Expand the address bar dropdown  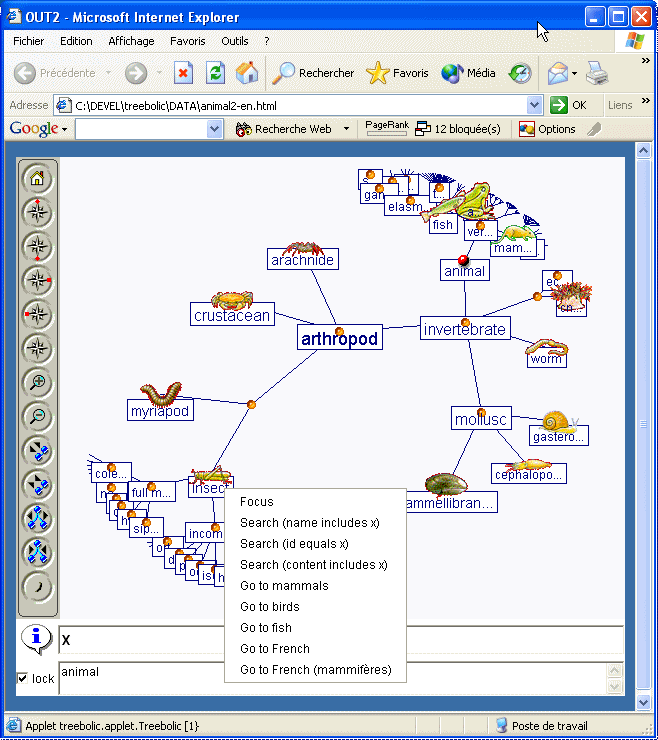click(x=534, y=105)
